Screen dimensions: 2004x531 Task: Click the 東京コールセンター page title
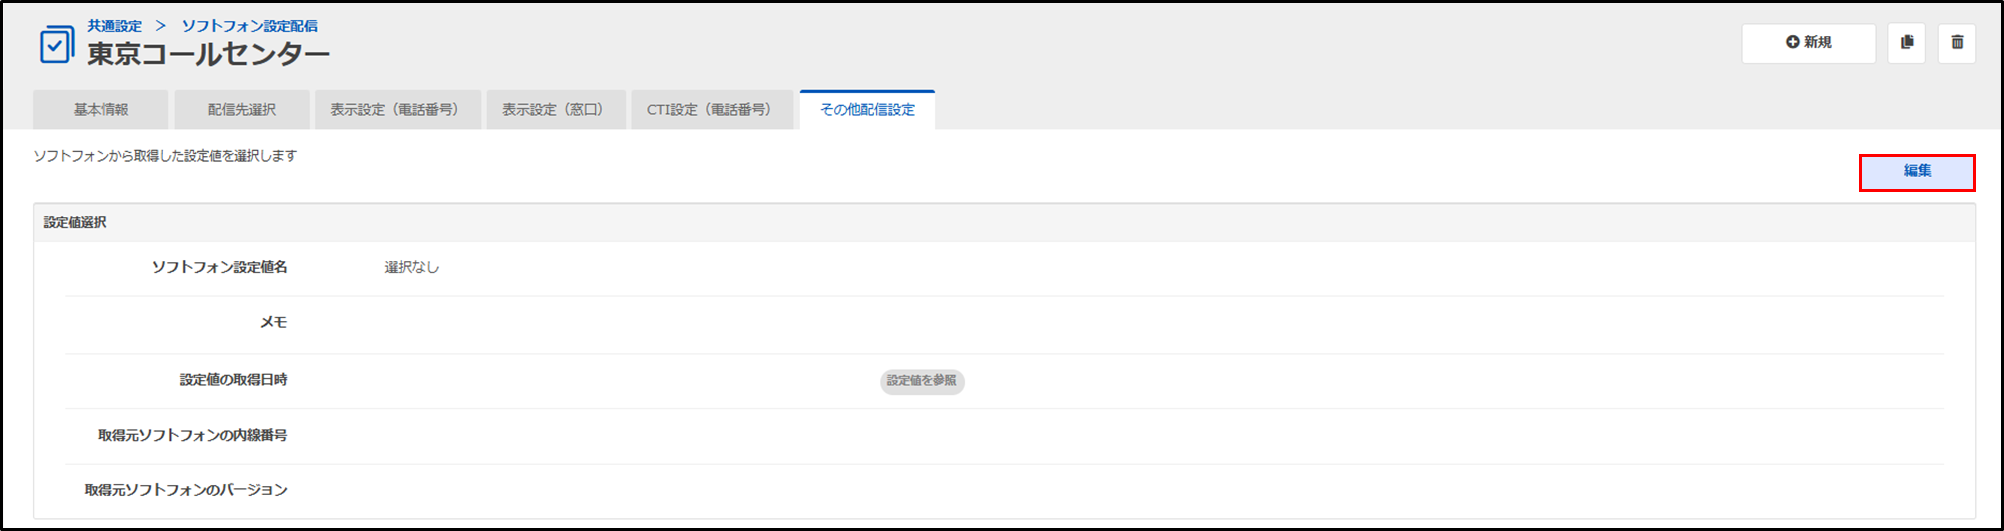click(208, 54)
